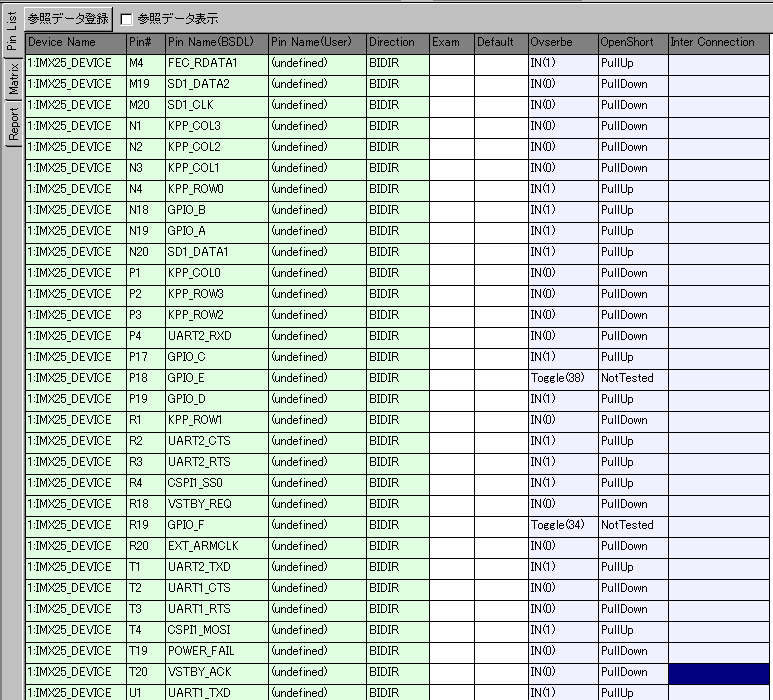Click the Exam cell for SD1_CLK
773x700 pixels.
pos(451,105)
